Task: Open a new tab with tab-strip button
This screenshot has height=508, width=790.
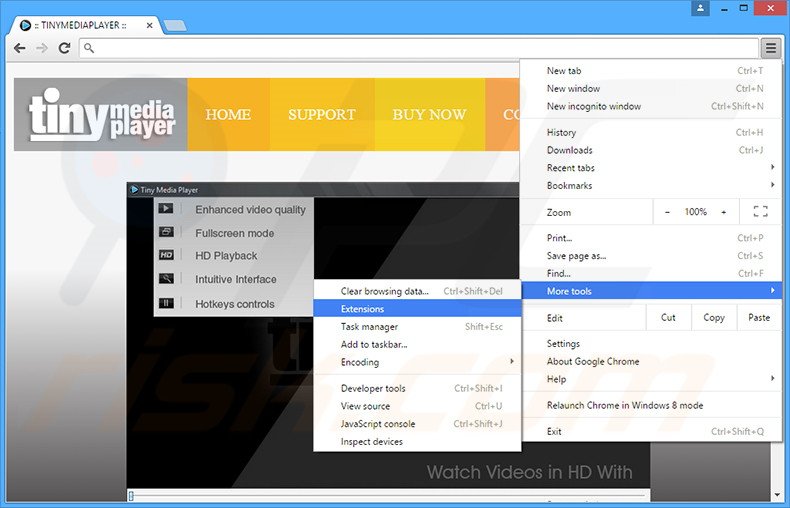Action: pos(175,25)
